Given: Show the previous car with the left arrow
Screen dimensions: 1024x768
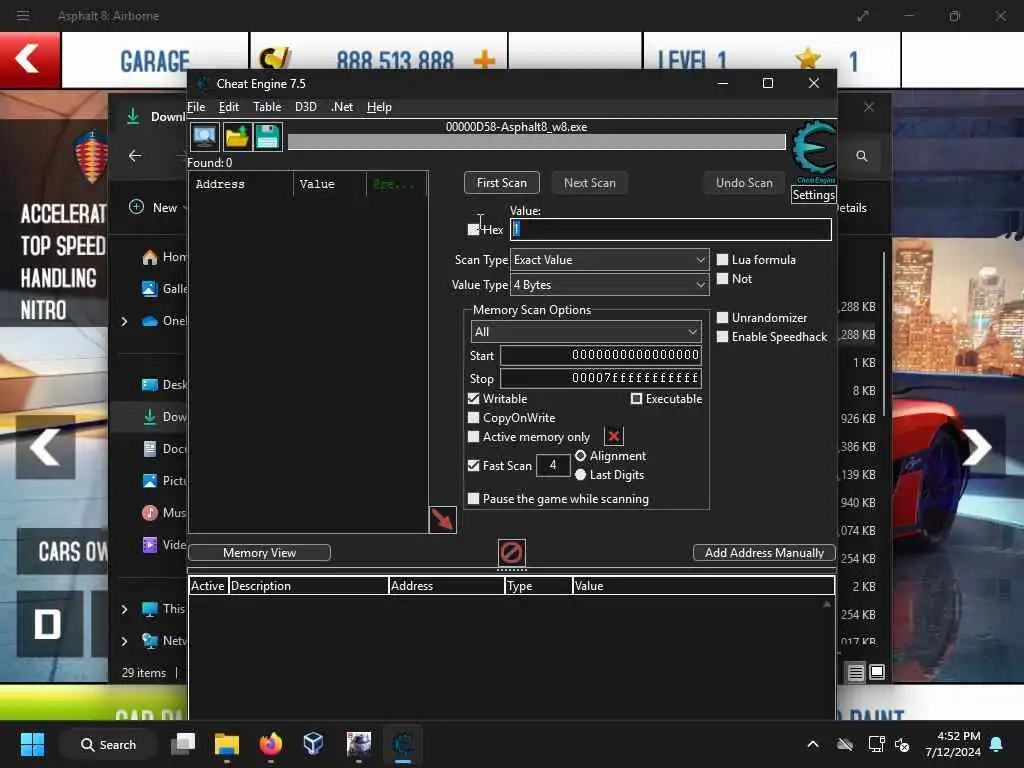Looking at the screenshot, I should [45, 447].
